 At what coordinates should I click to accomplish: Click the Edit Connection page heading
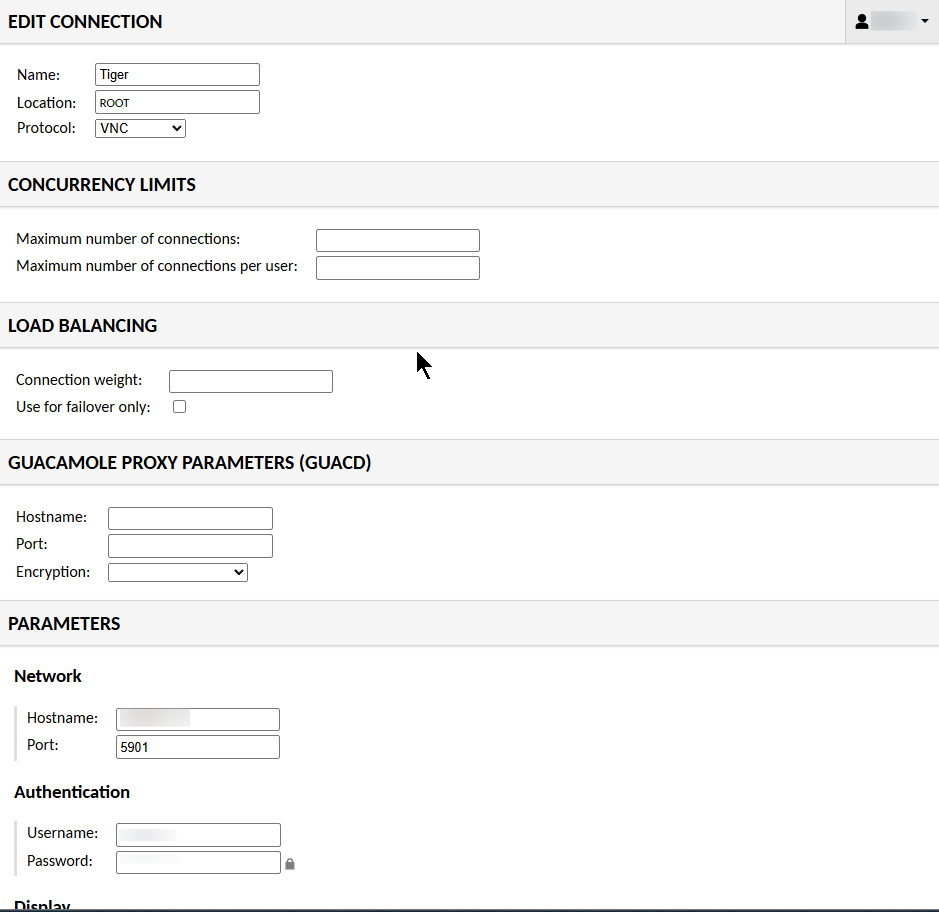pos(85,22)
